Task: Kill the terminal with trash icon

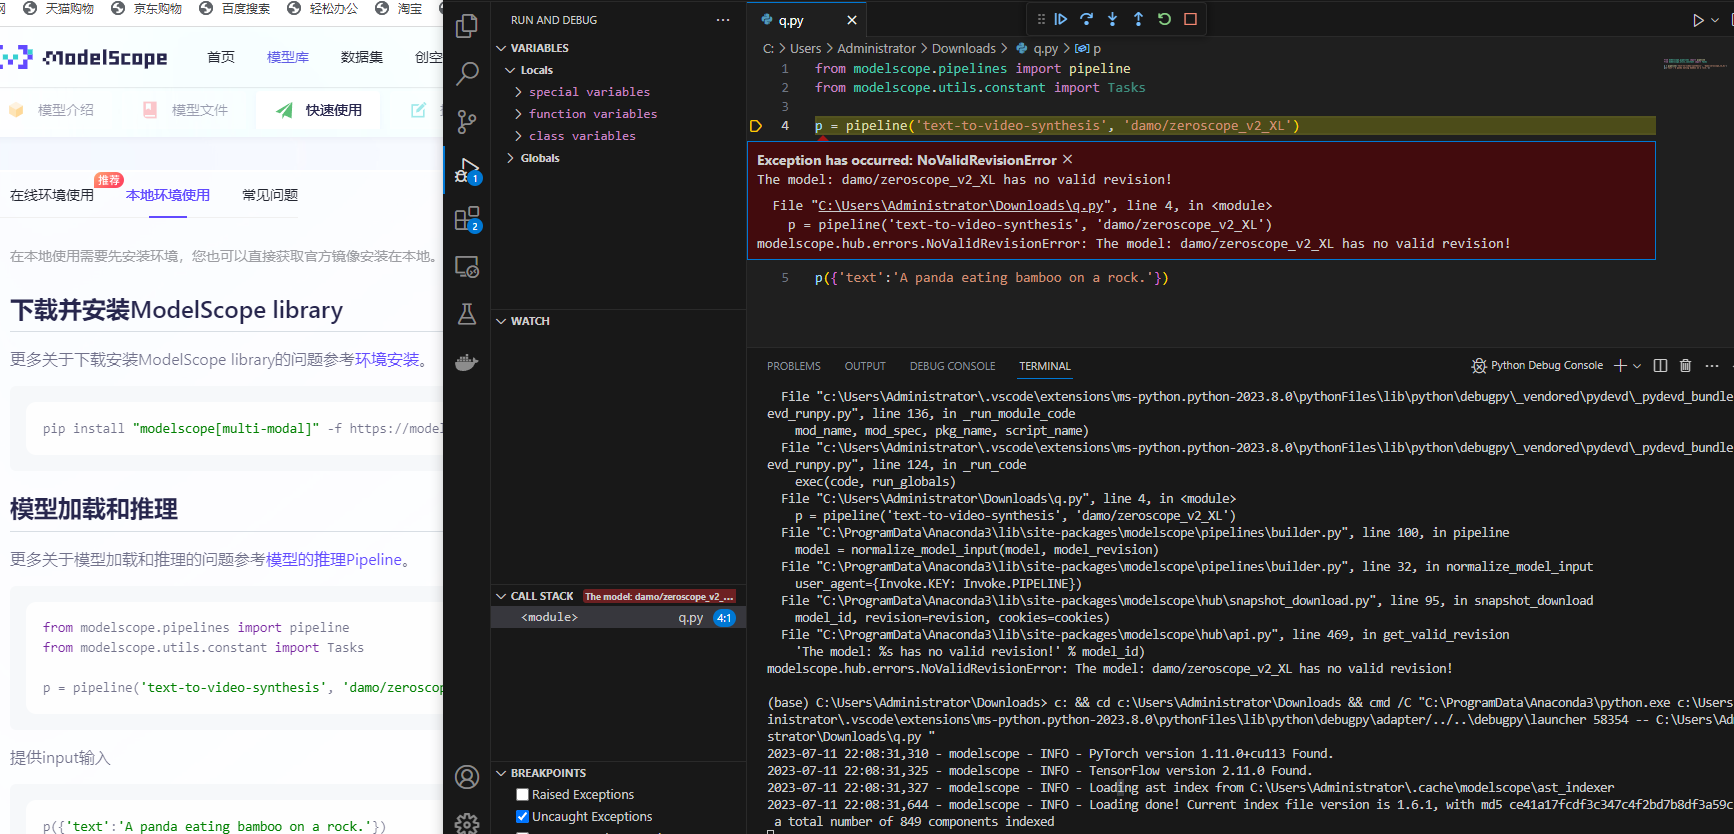Action: tap(1685, 366)
